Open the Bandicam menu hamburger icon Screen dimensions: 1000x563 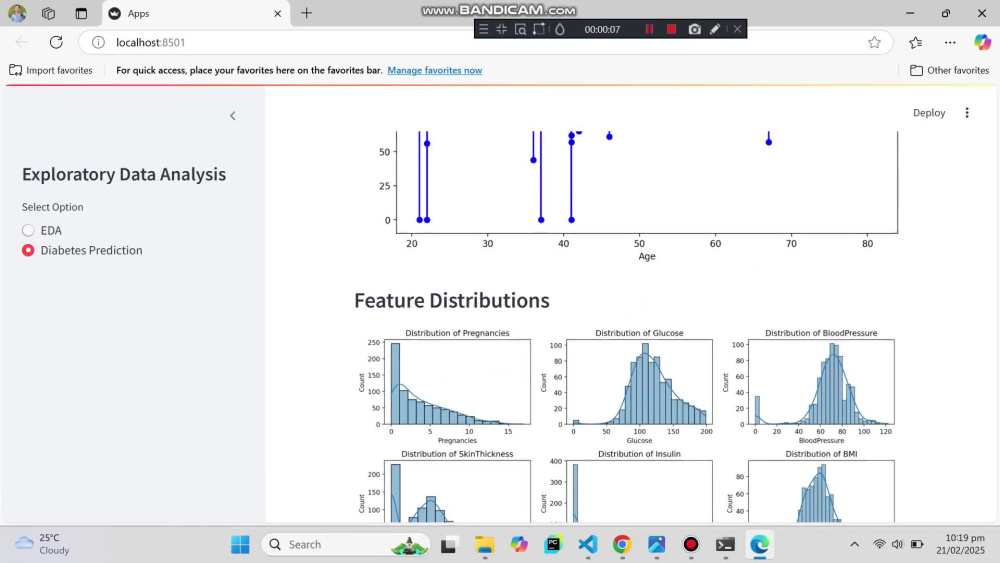pos(483,29)
